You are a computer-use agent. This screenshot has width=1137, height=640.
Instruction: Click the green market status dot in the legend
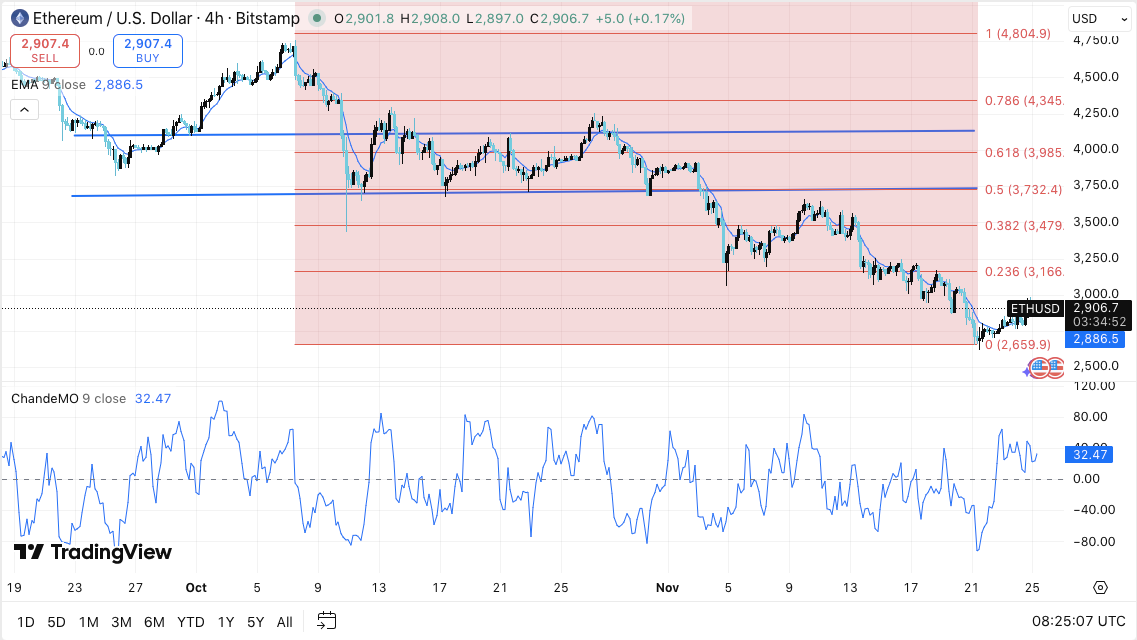[x=315, y=18]
